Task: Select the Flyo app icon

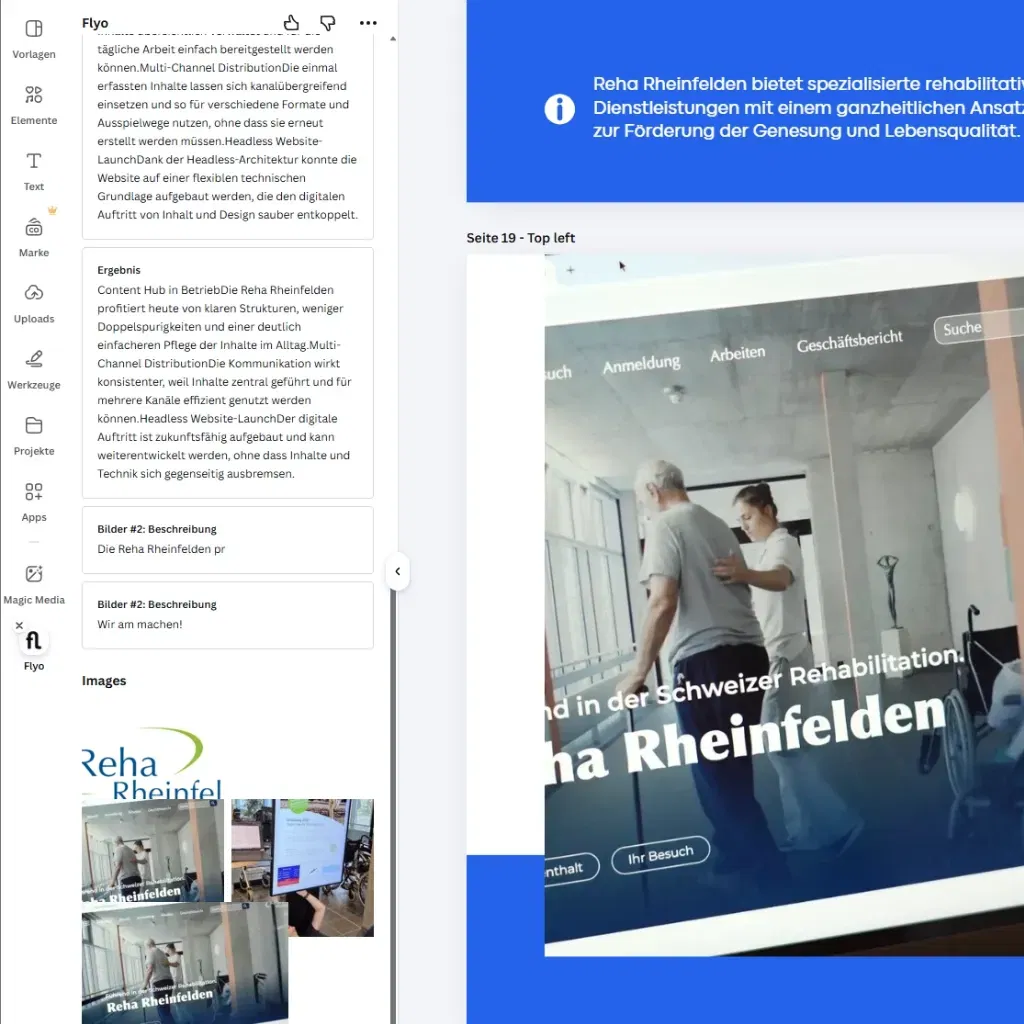Action: [34, 641]
